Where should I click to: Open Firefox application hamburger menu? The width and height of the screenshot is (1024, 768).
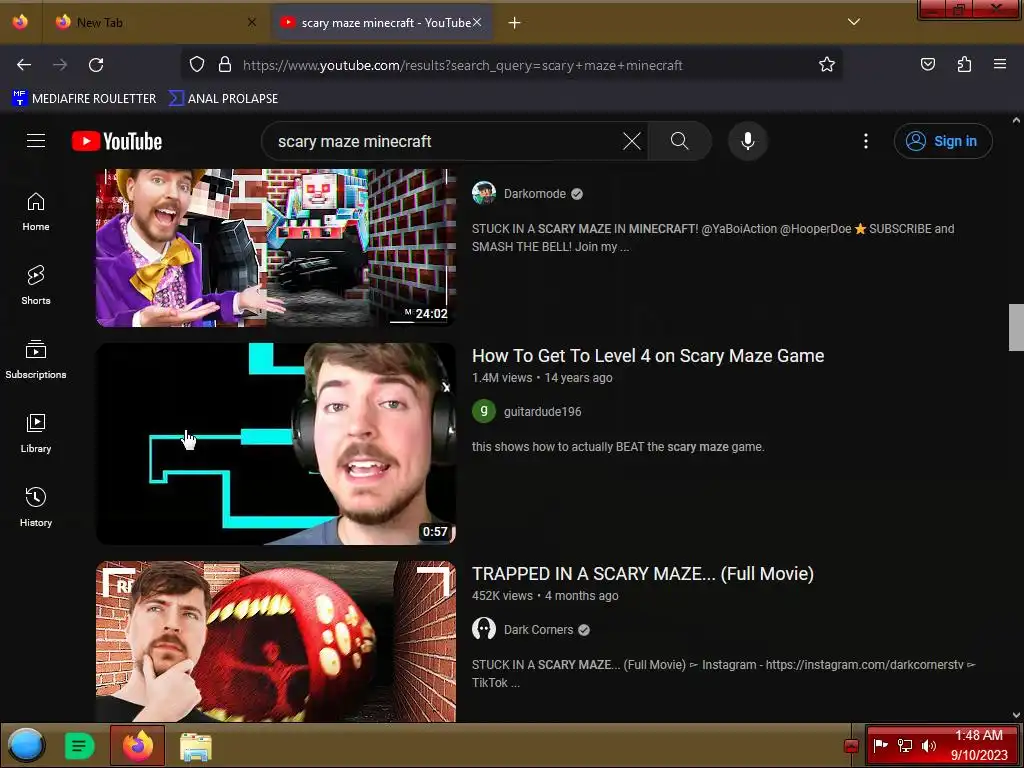pyautogui.click(x=1000, y=65)
